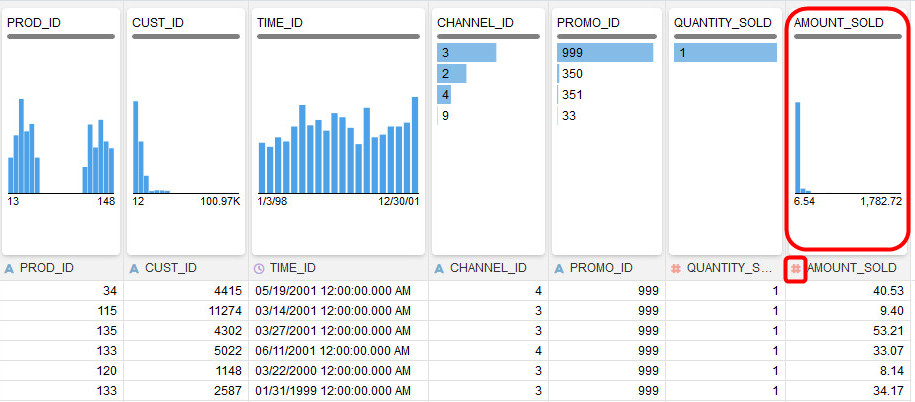915x402 pixels.
Task: Select value 9 in CHANNEL_ID card
Action: coord(445,116)
